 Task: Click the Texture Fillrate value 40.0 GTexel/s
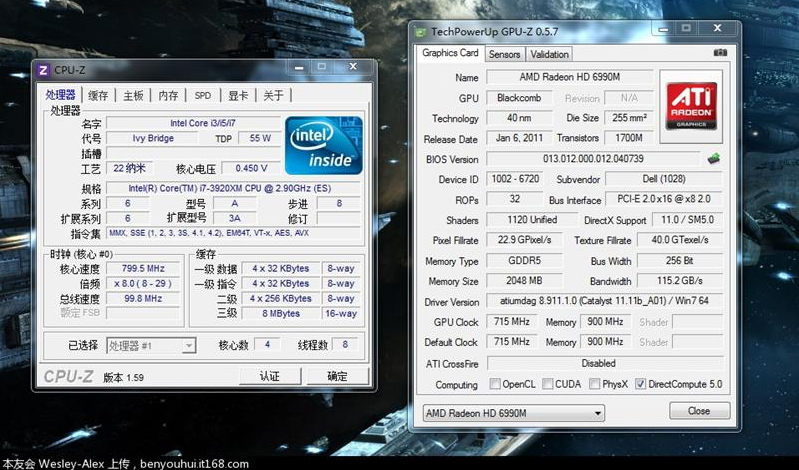(x=680, y=240)
